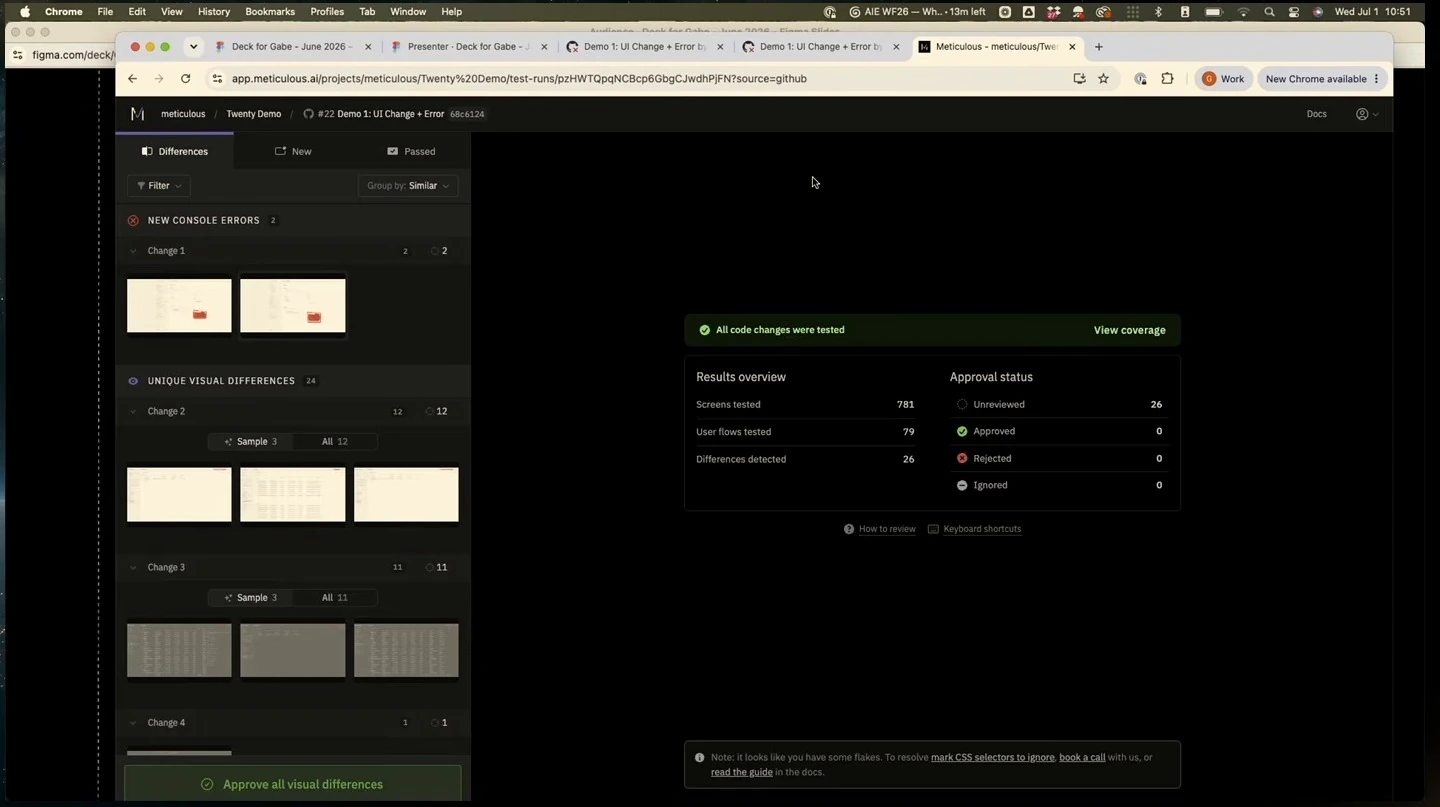Collapse the Change 4 group
The width and height of the screenshot is (1440, 807).
(x=133, y=723)
